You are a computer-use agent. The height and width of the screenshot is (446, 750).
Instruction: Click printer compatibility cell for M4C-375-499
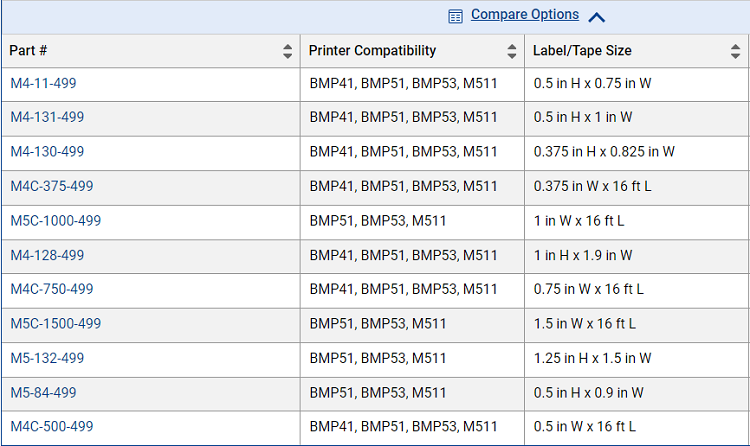(x=412, y=188)
